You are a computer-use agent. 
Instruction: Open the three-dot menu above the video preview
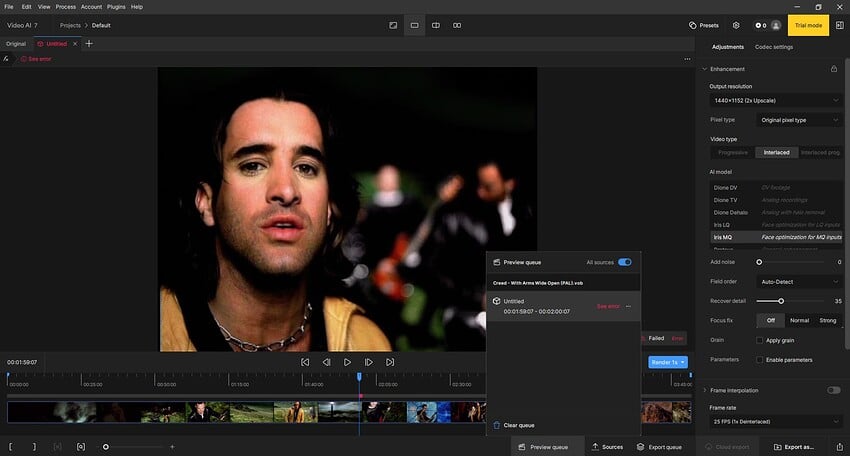(687, 59)
